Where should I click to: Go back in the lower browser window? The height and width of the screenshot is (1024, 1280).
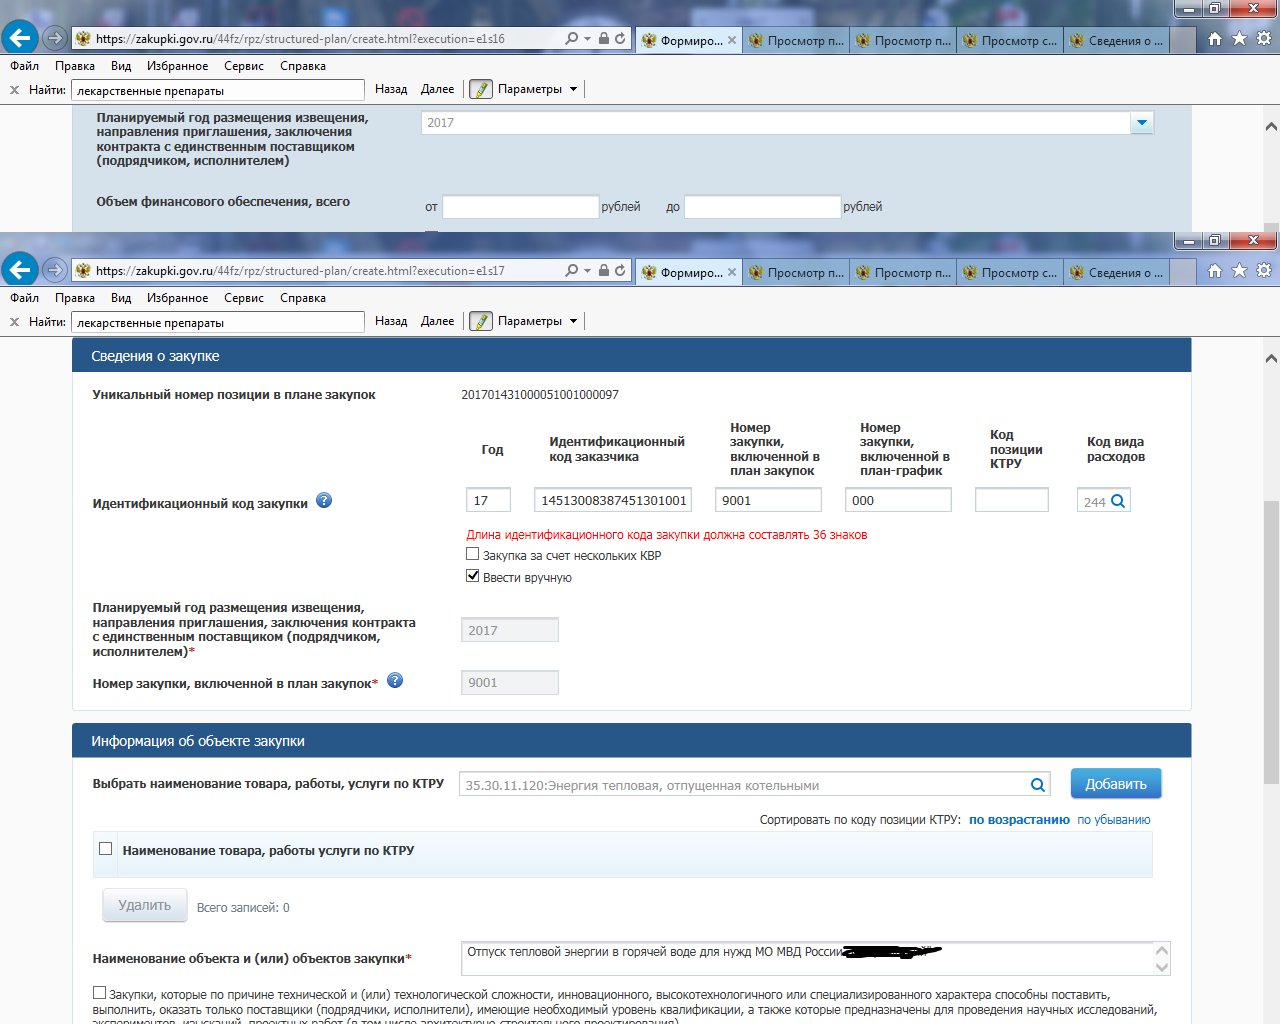point(19,270)
